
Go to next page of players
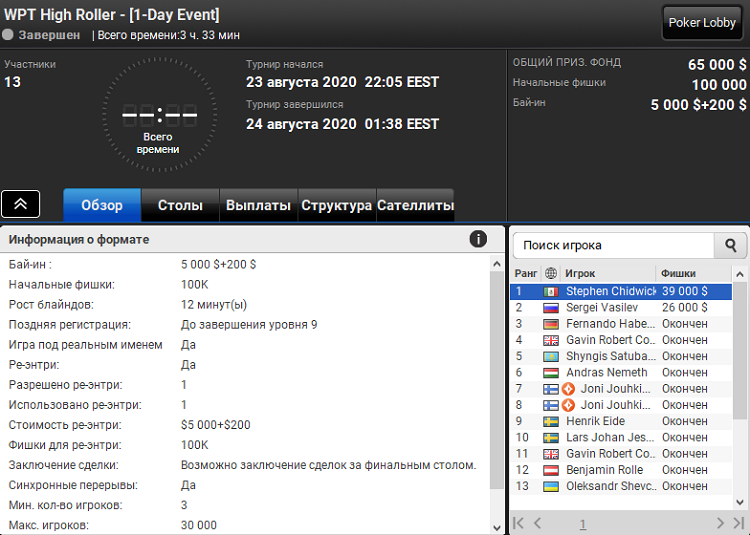[719, 523]
